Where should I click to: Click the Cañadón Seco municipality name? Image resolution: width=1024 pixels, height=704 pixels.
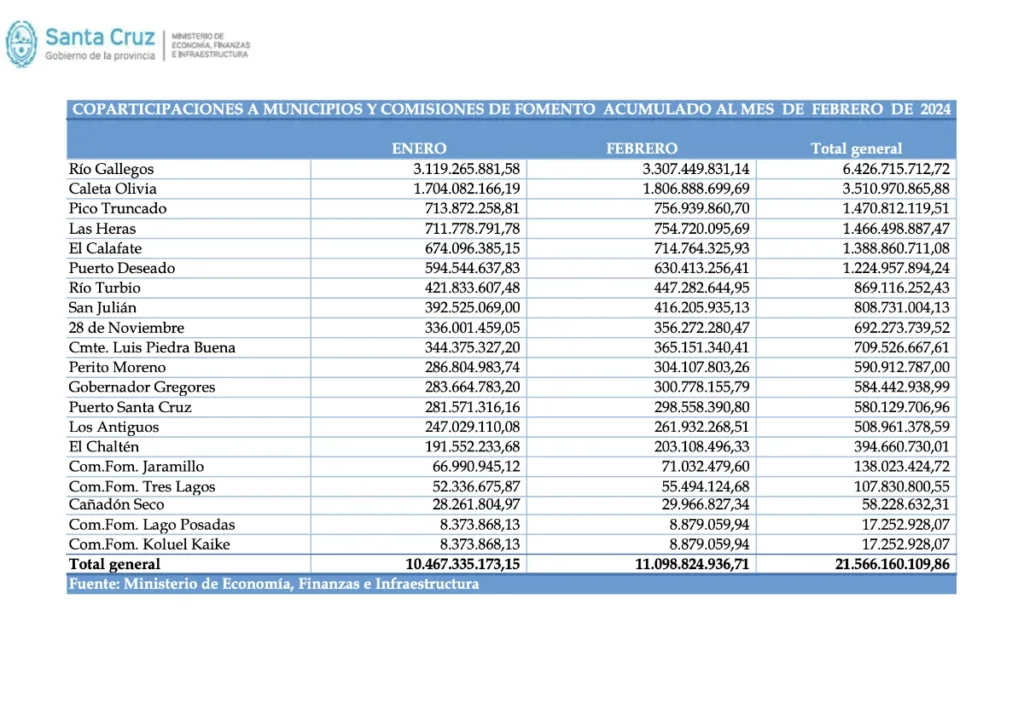[x=110, y=506]
